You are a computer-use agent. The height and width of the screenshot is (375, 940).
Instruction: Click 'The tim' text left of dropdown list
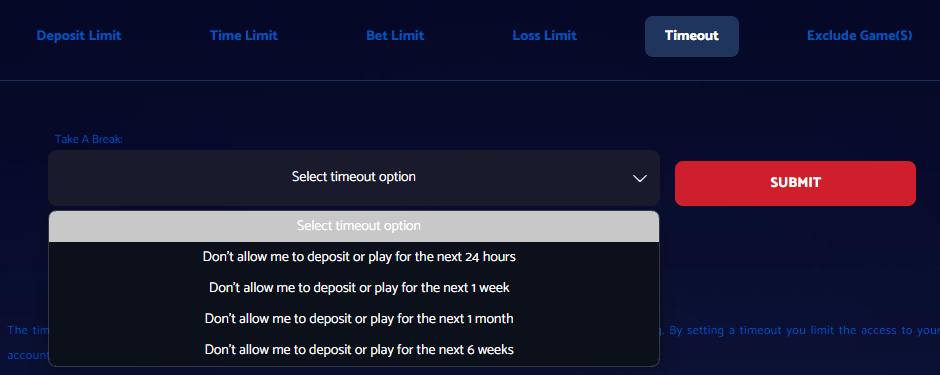coord(28,331)
